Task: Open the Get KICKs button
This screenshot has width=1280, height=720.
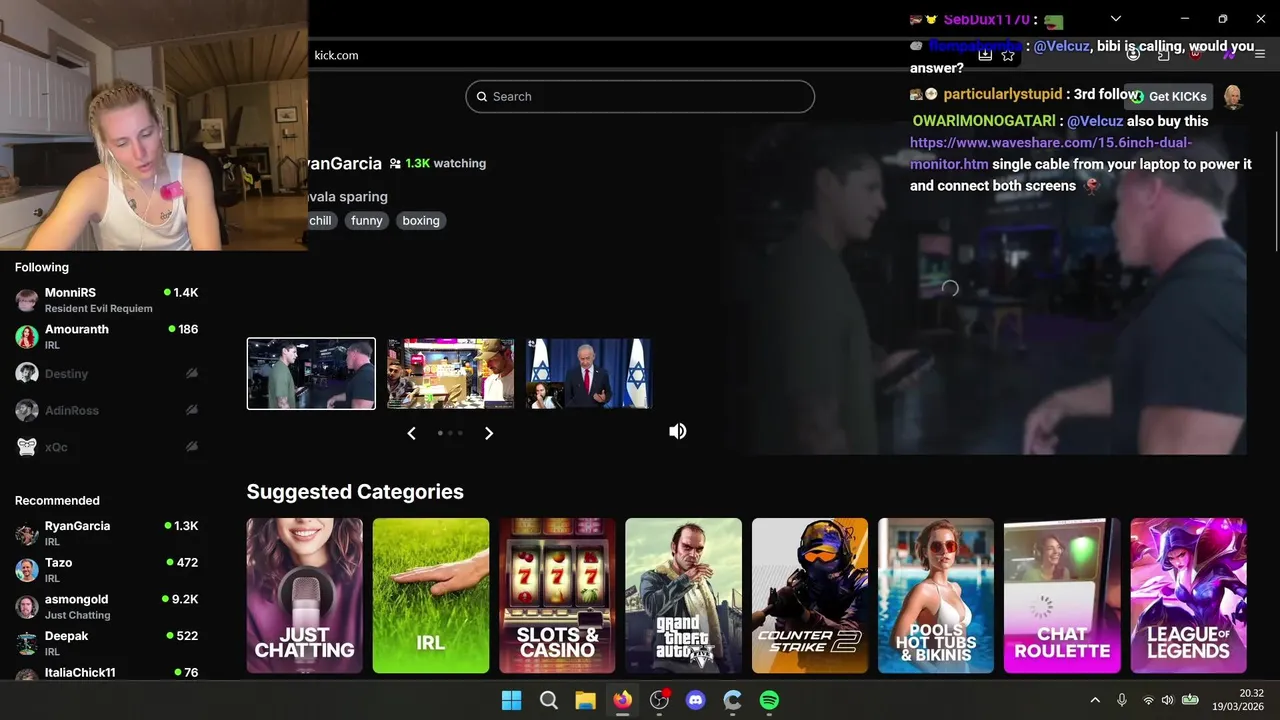Action: [1169, 97]
